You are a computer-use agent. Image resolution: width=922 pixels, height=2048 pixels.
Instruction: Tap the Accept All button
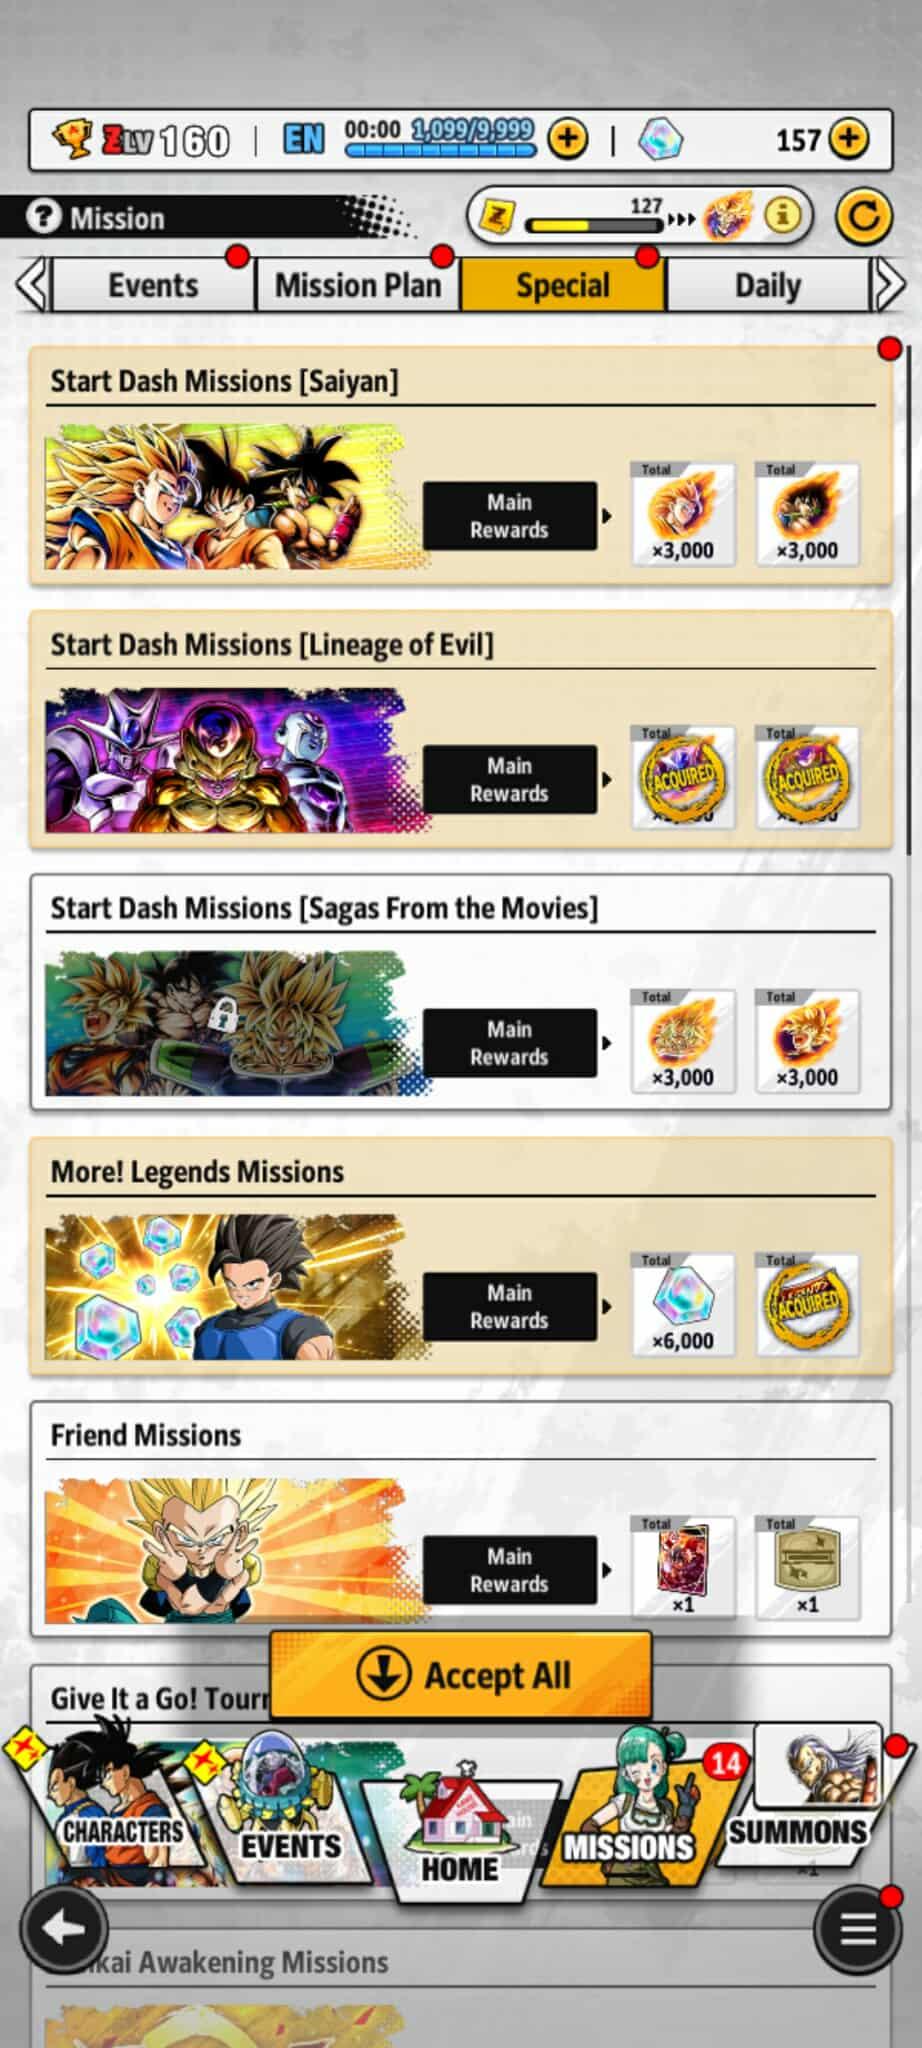tap(461, 1675)
